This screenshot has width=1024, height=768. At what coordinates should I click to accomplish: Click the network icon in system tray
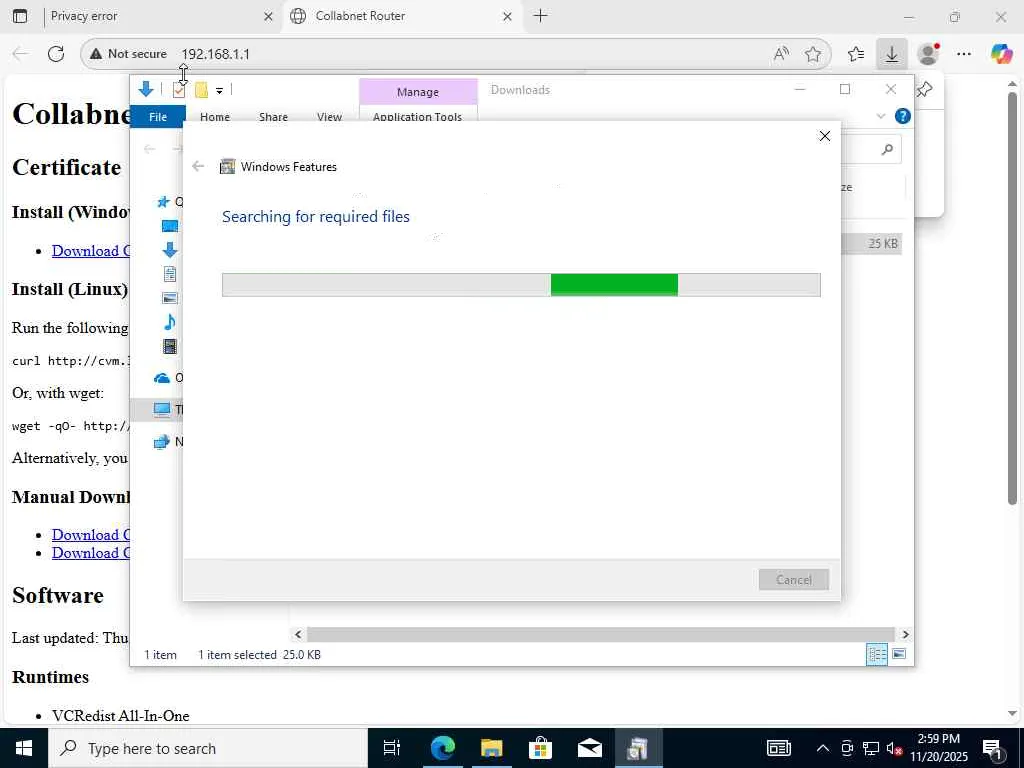(x=871, y=748)
